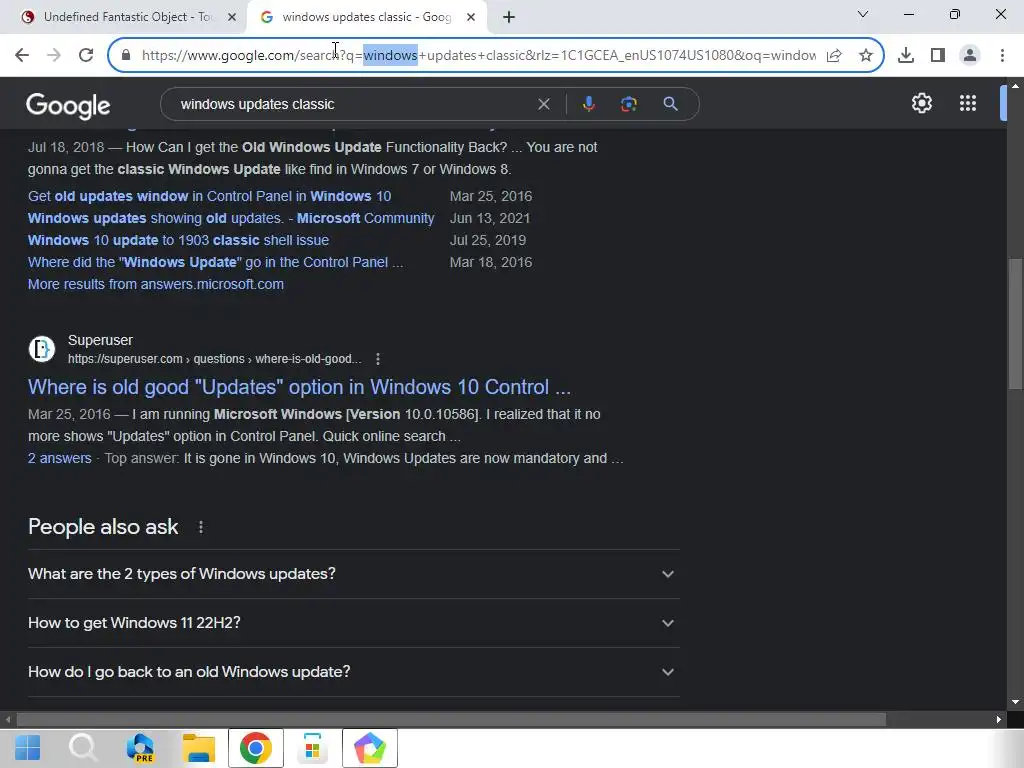Expand 'How do I go back to an old Windows update?'
The height and width of the screenshot is (768, 1024).
click(353, 672)
